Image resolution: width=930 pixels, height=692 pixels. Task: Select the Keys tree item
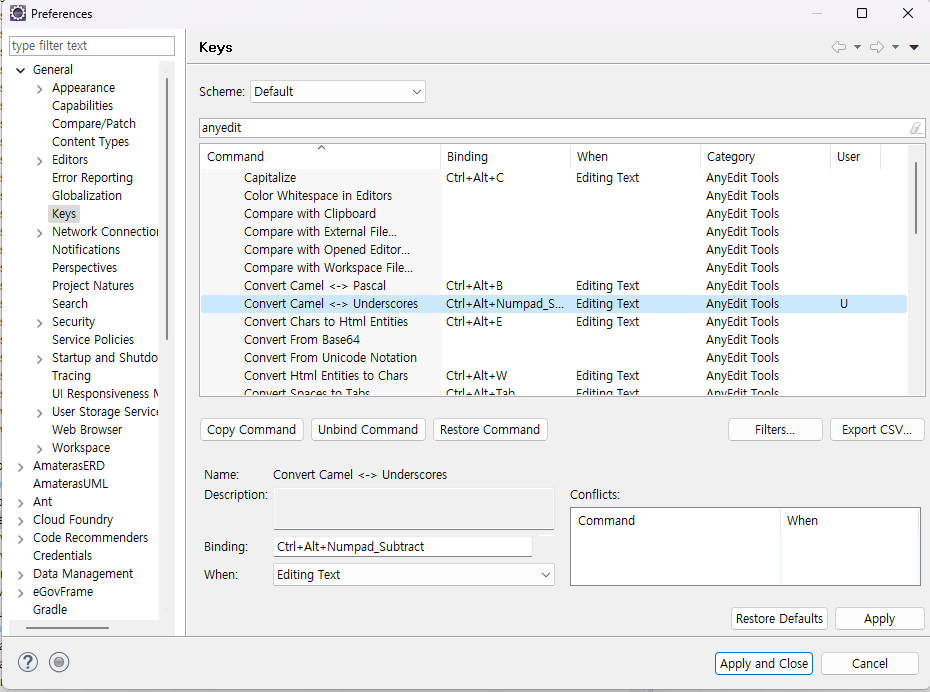click(63, 213)
